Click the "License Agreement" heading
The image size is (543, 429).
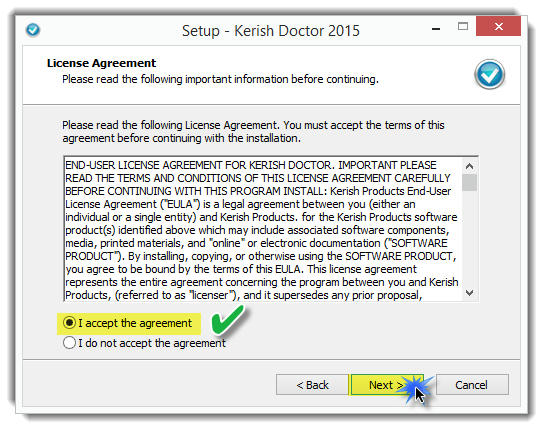(x=101, y=63)
